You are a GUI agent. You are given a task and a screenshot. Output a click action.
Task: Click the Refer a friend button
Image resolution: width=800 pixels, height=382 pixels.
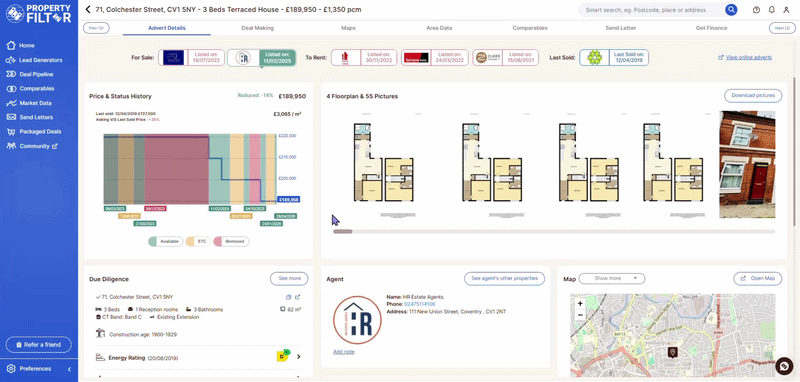[x=38, y=345]
